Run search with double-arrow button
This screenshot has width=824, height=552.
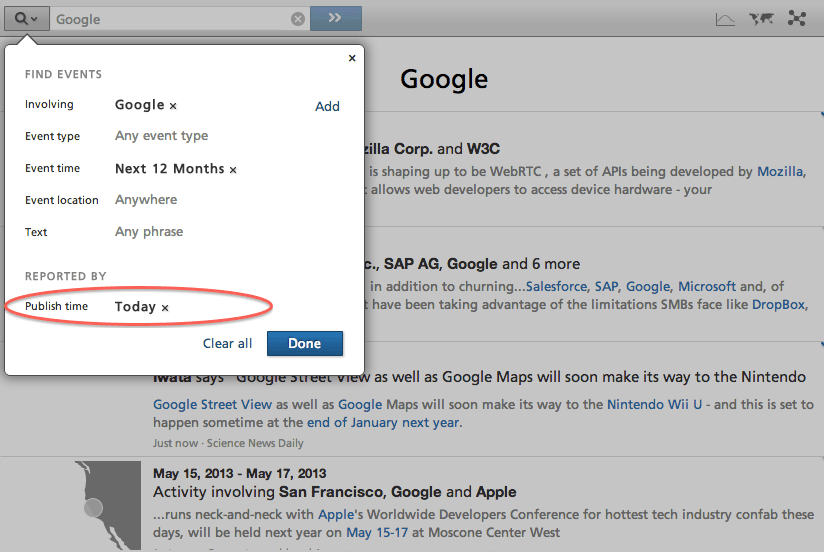[x=335, y=18]
